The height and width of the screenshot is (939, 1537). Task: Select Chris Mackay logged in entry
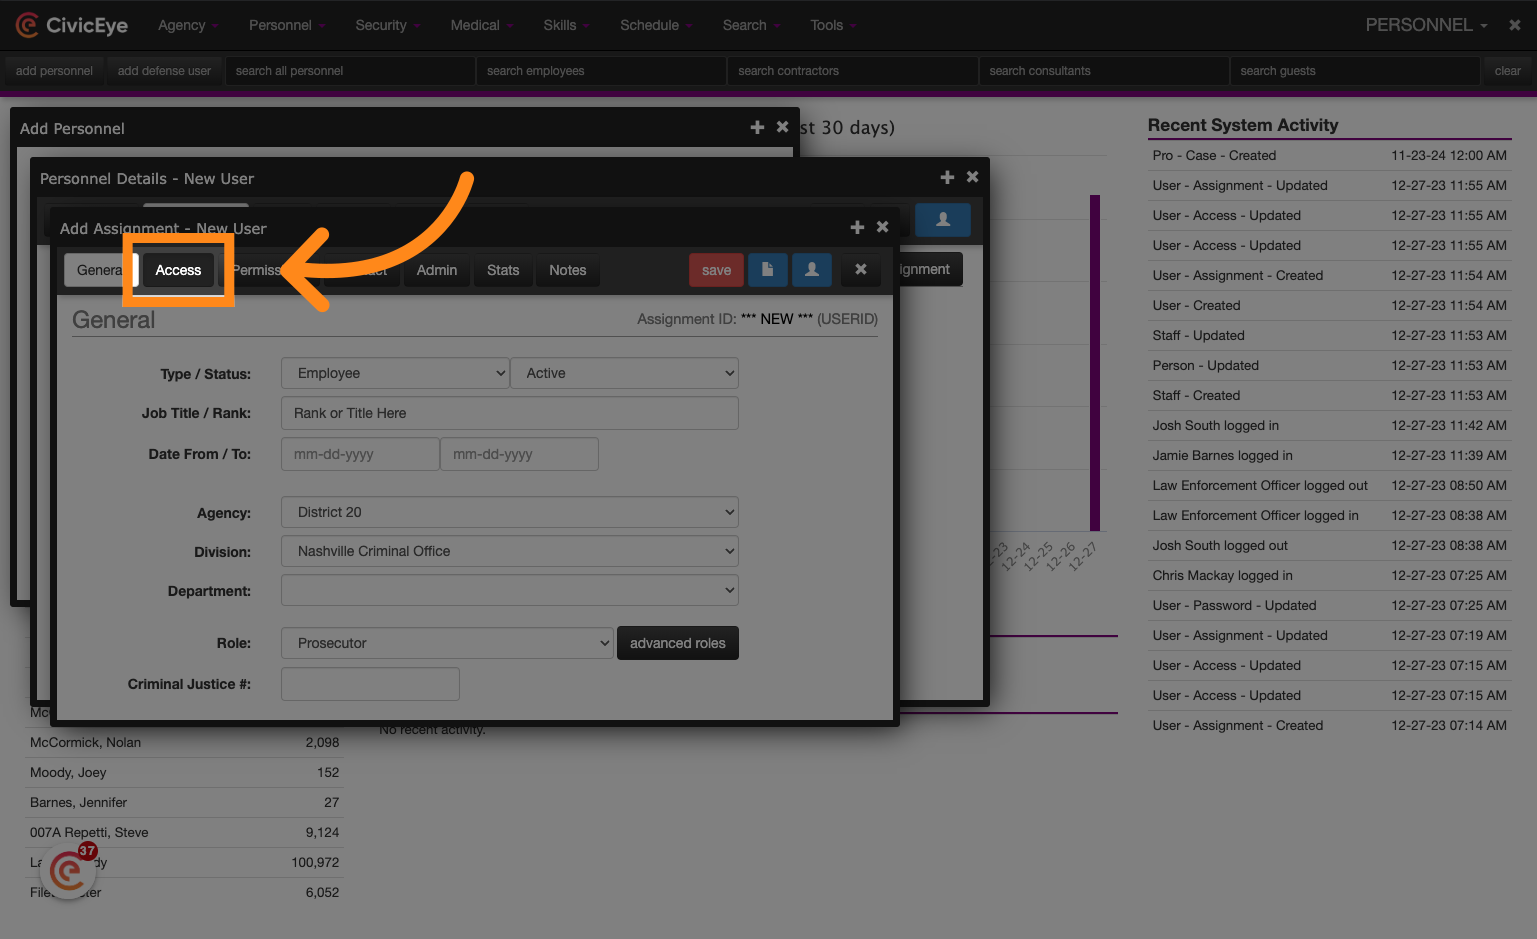point(1329,575)
